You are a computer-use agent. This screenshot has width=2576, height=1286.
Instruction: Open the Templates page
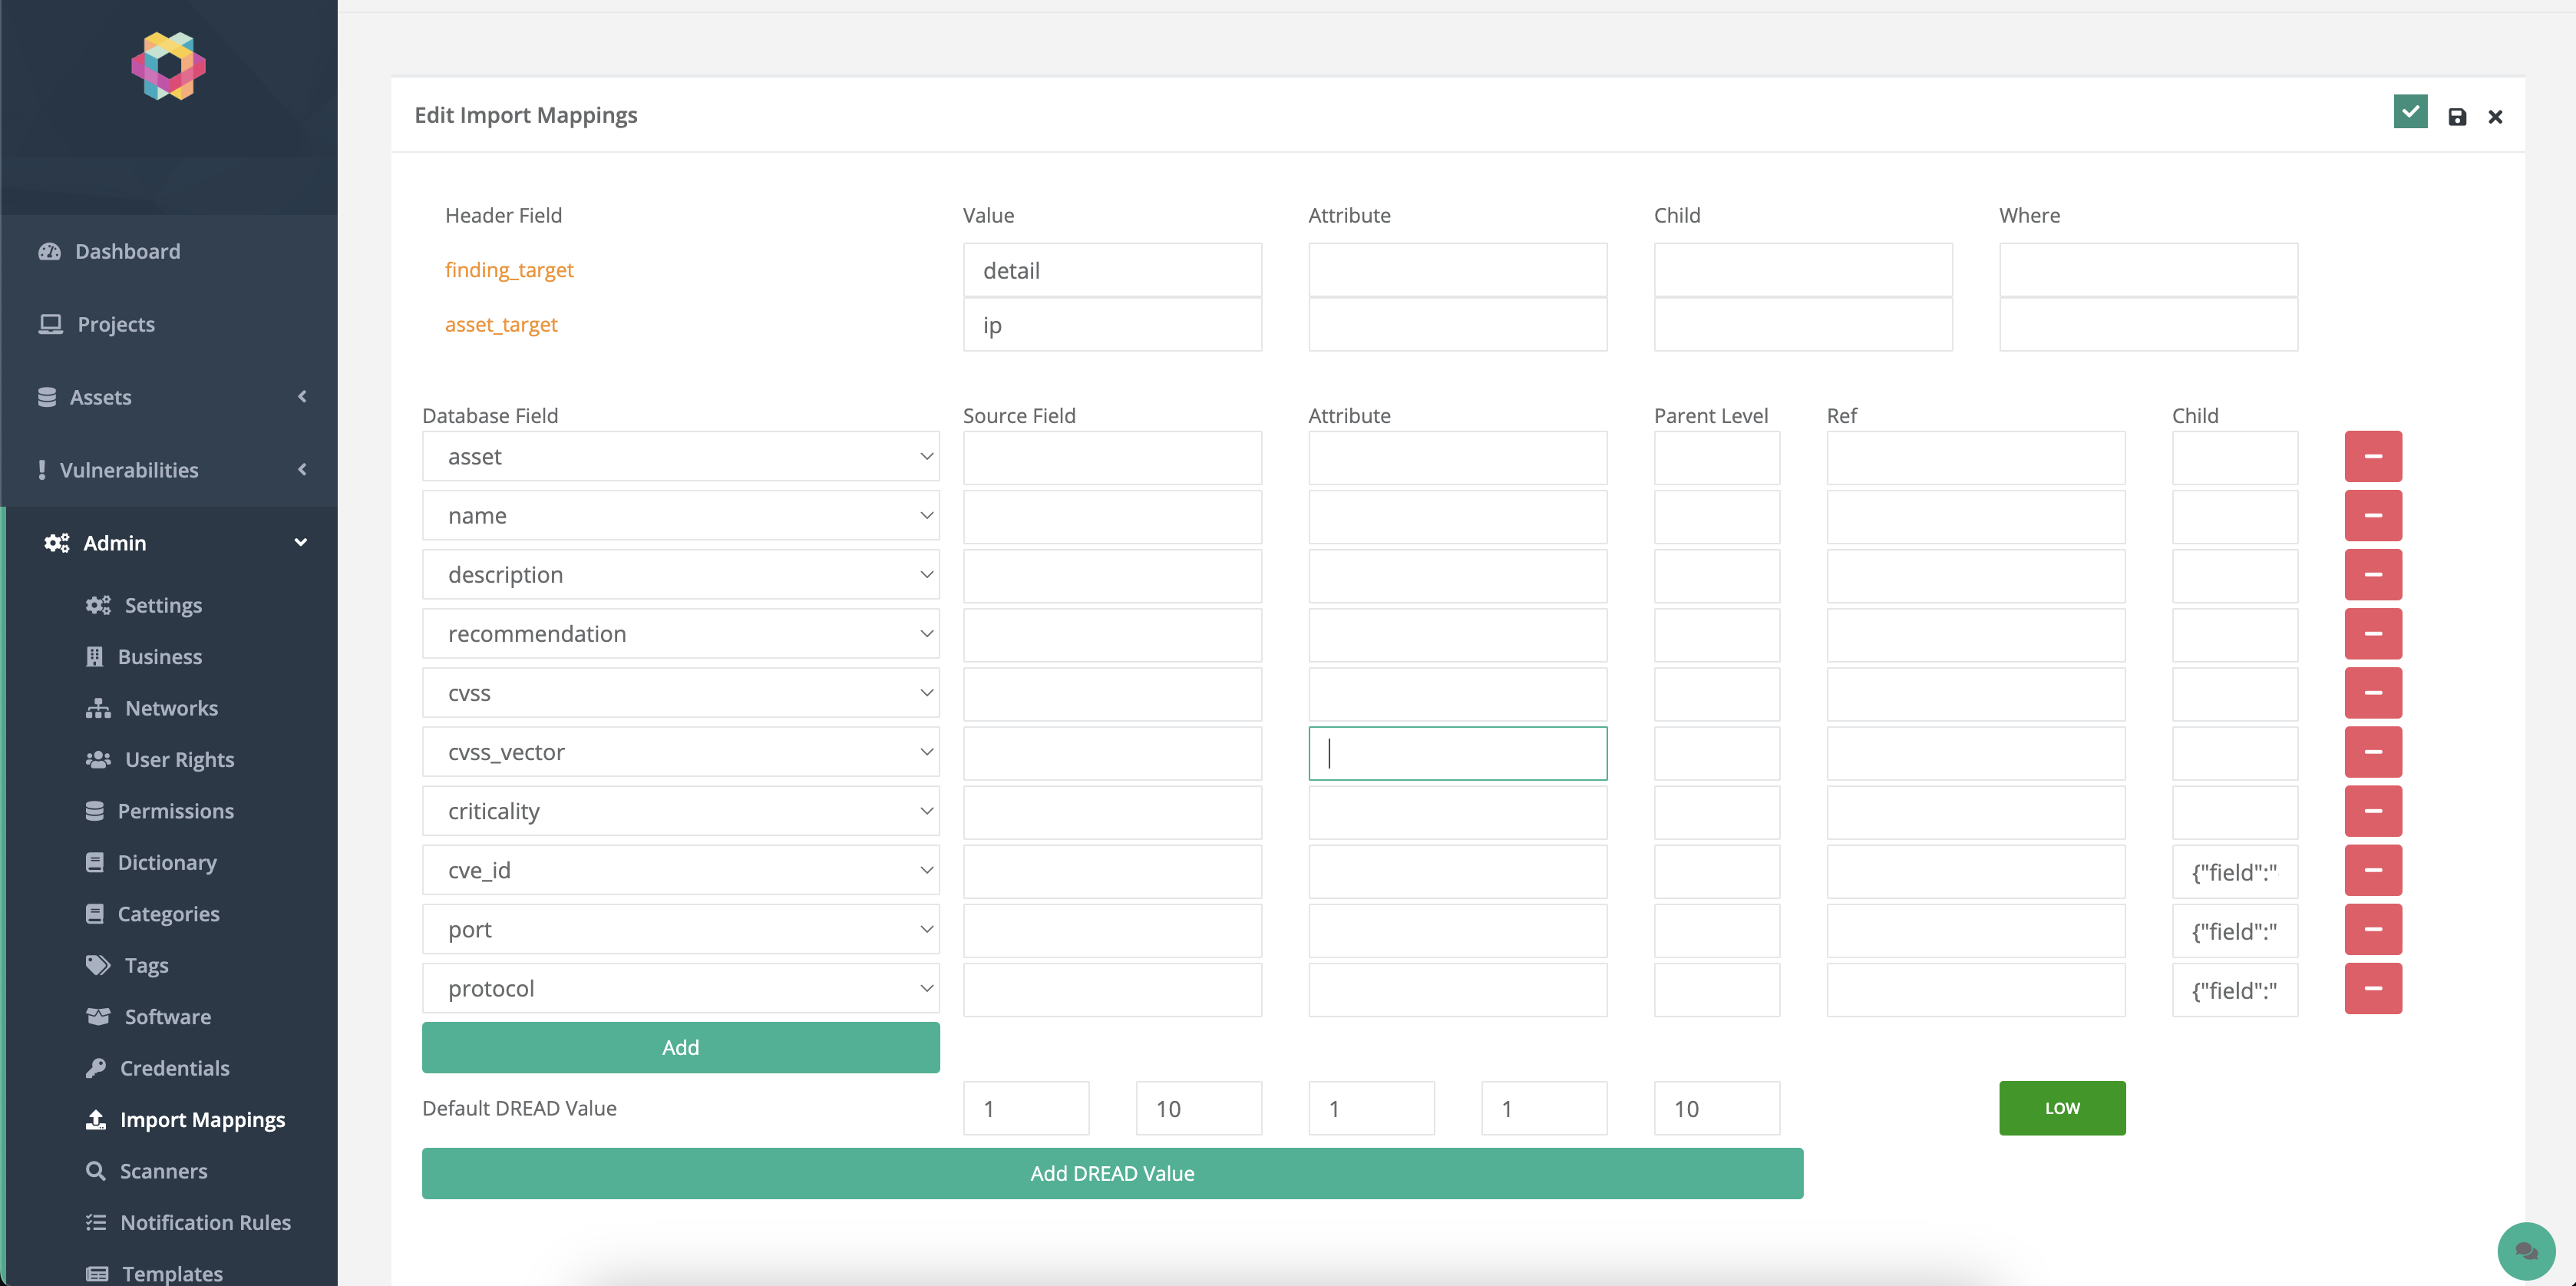click(x=172, y=1274)
